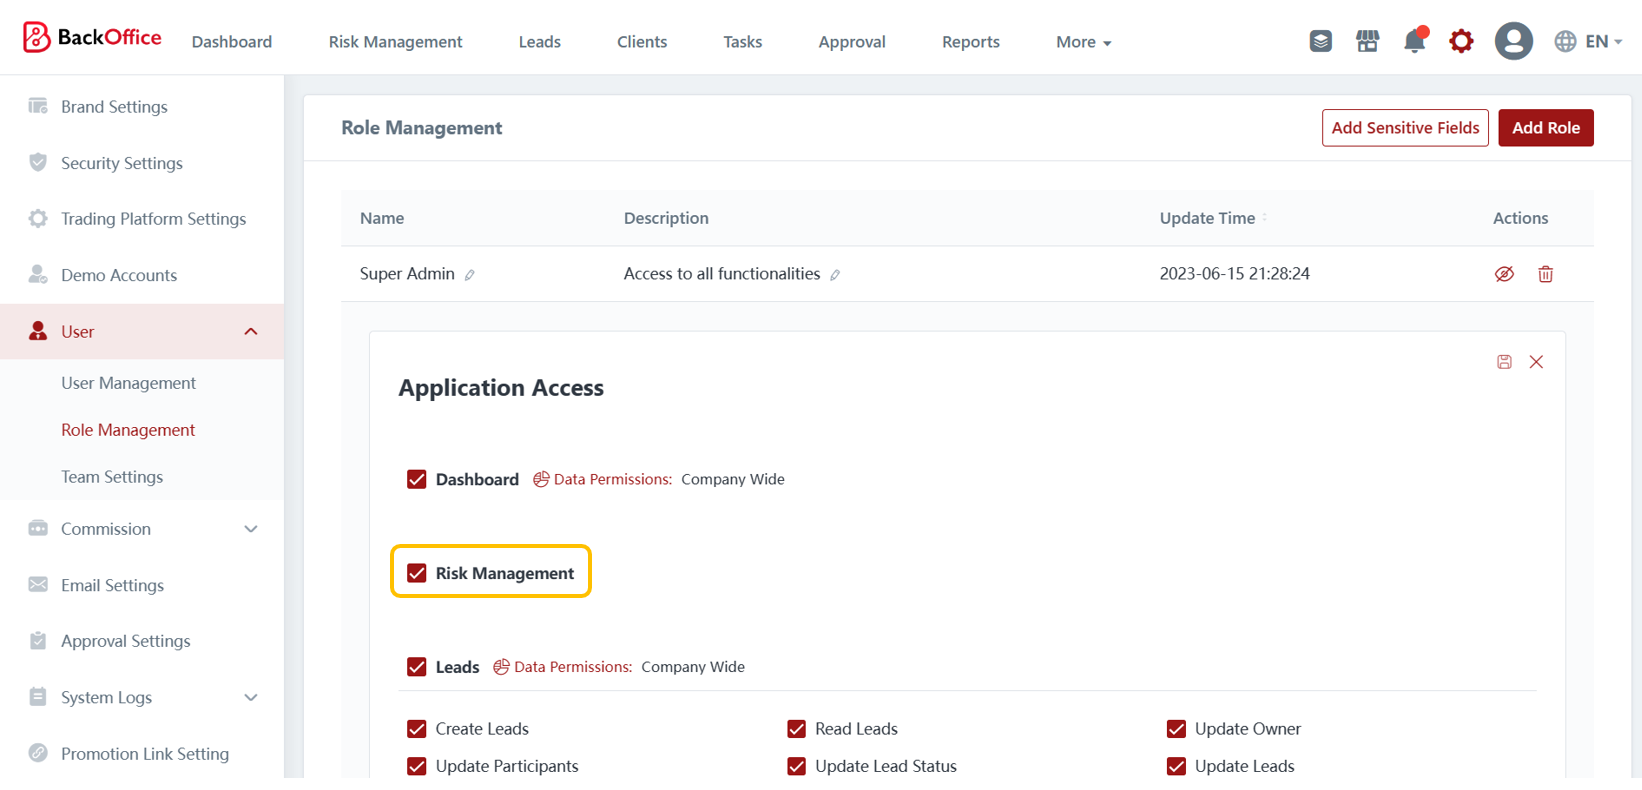Go to the Reports menu
Image resolution: width=1642 pixels, height=790 pixels.
(970, 42)
